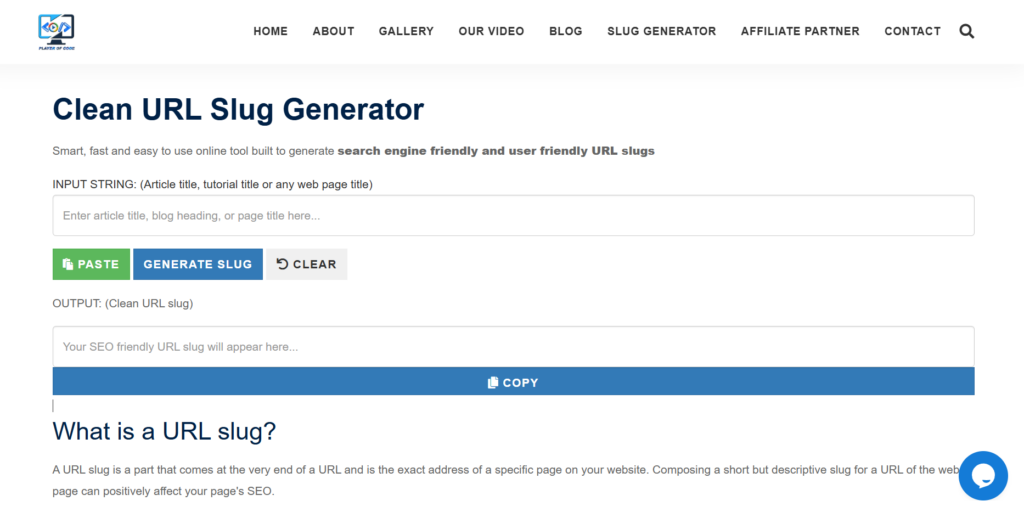Click the blue COPY button

point(513,381)
